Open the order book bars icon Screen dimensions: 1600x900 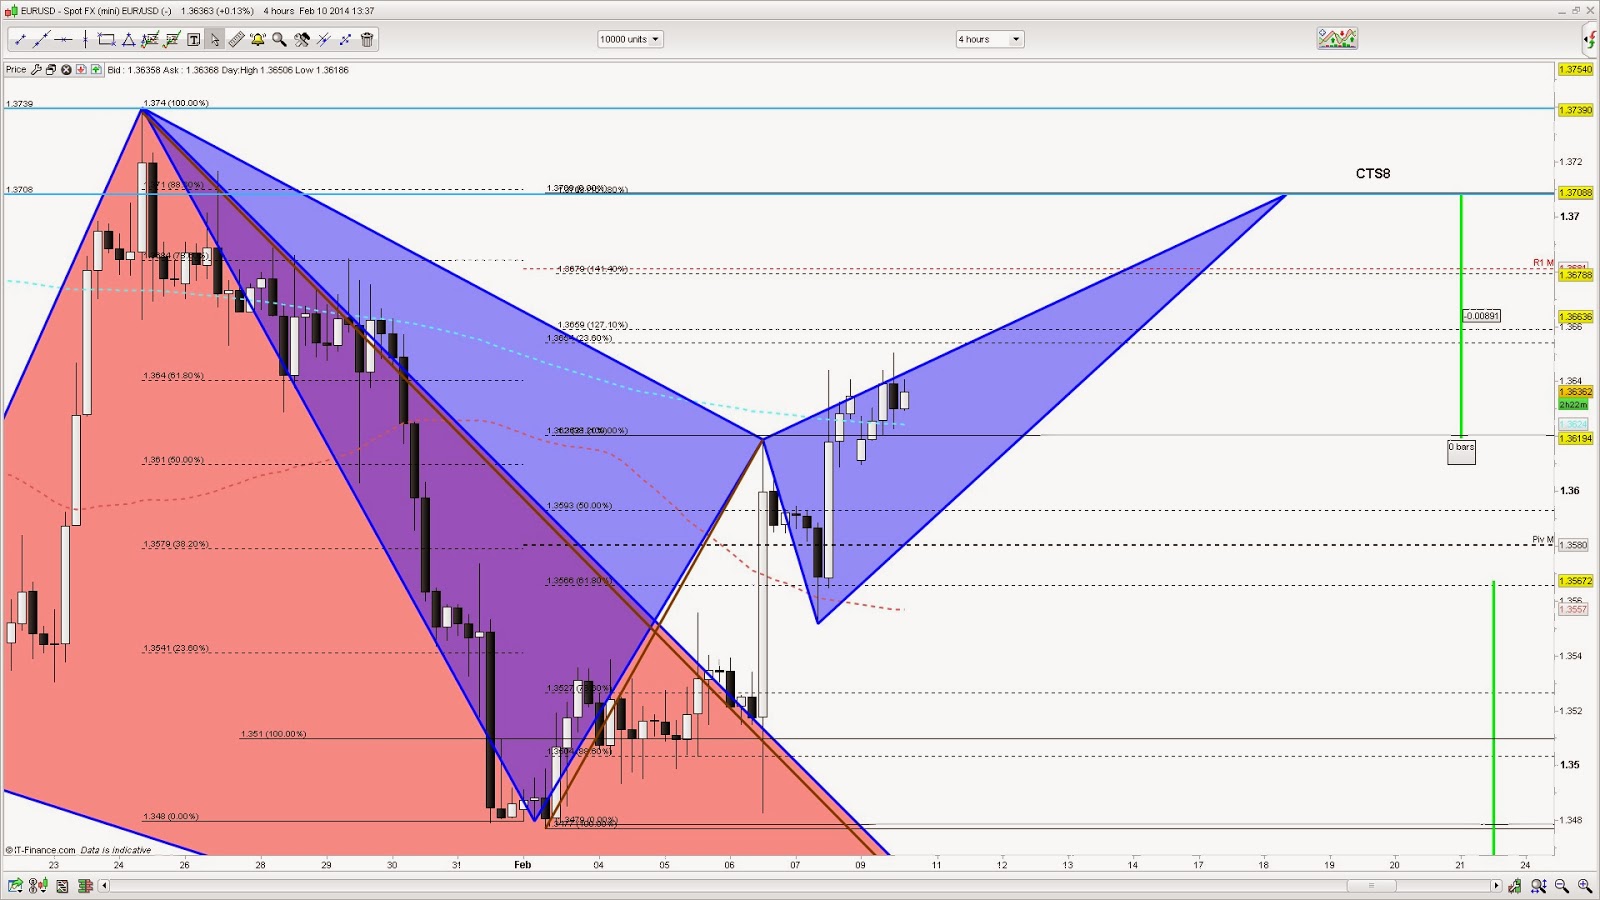[85, 886]
